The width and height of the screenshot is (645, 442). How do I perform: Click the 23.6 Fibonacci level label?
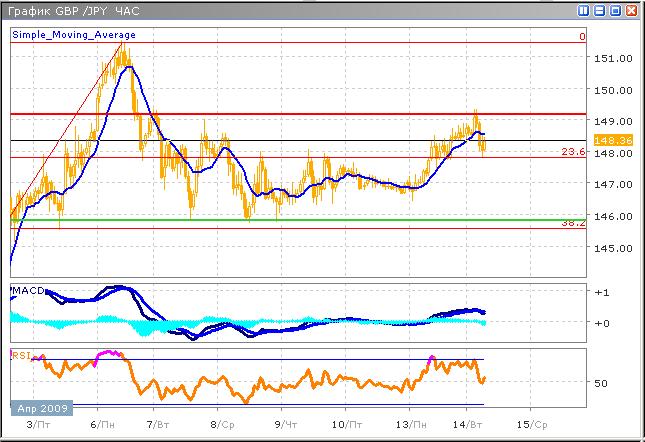coord(573,151)
